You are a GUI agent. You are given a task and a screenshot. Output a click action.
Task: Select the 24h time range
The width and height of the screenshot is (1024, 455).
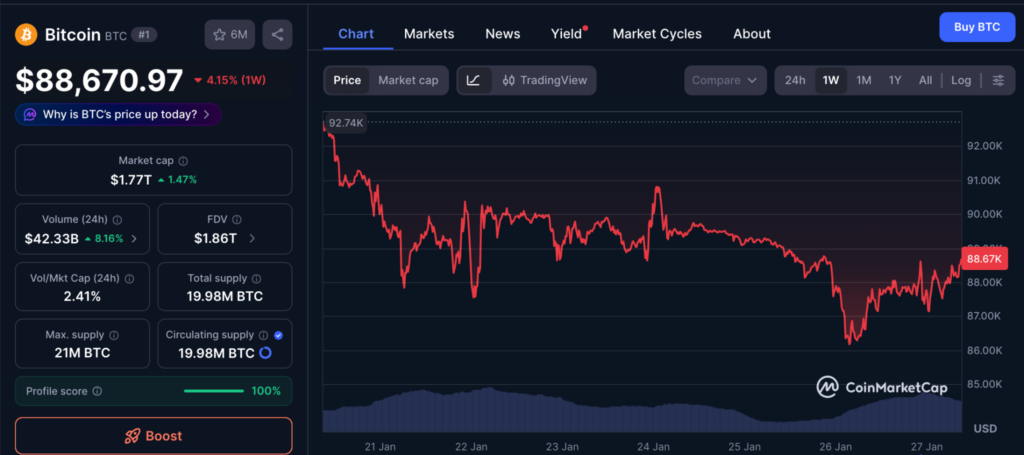pyautogui.click(x=795, y=80)
